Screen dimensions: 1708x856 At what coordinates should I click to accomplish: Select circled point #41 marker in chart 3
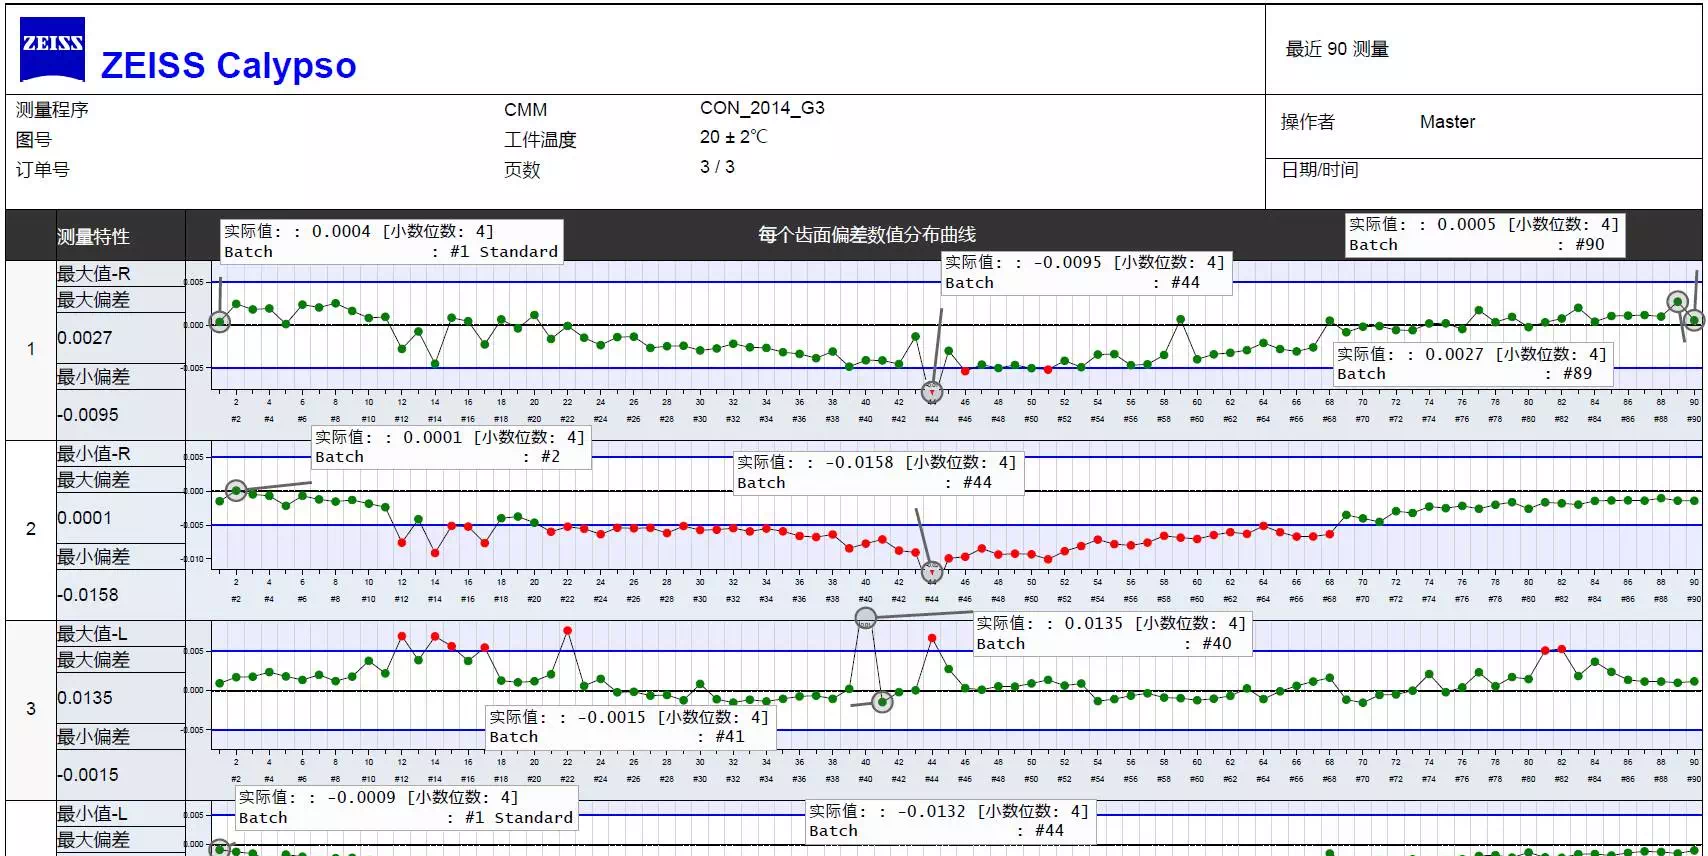882,702
